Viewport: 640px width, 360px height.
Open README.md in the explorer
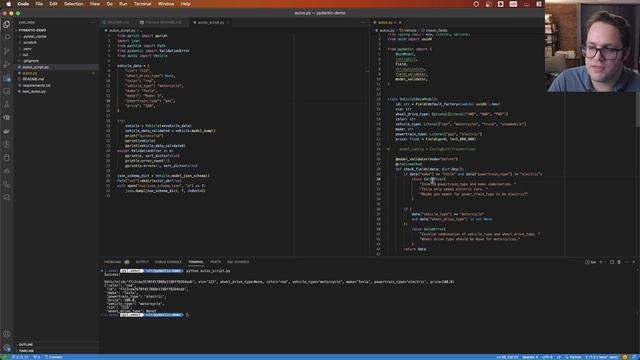click(33, 79)
